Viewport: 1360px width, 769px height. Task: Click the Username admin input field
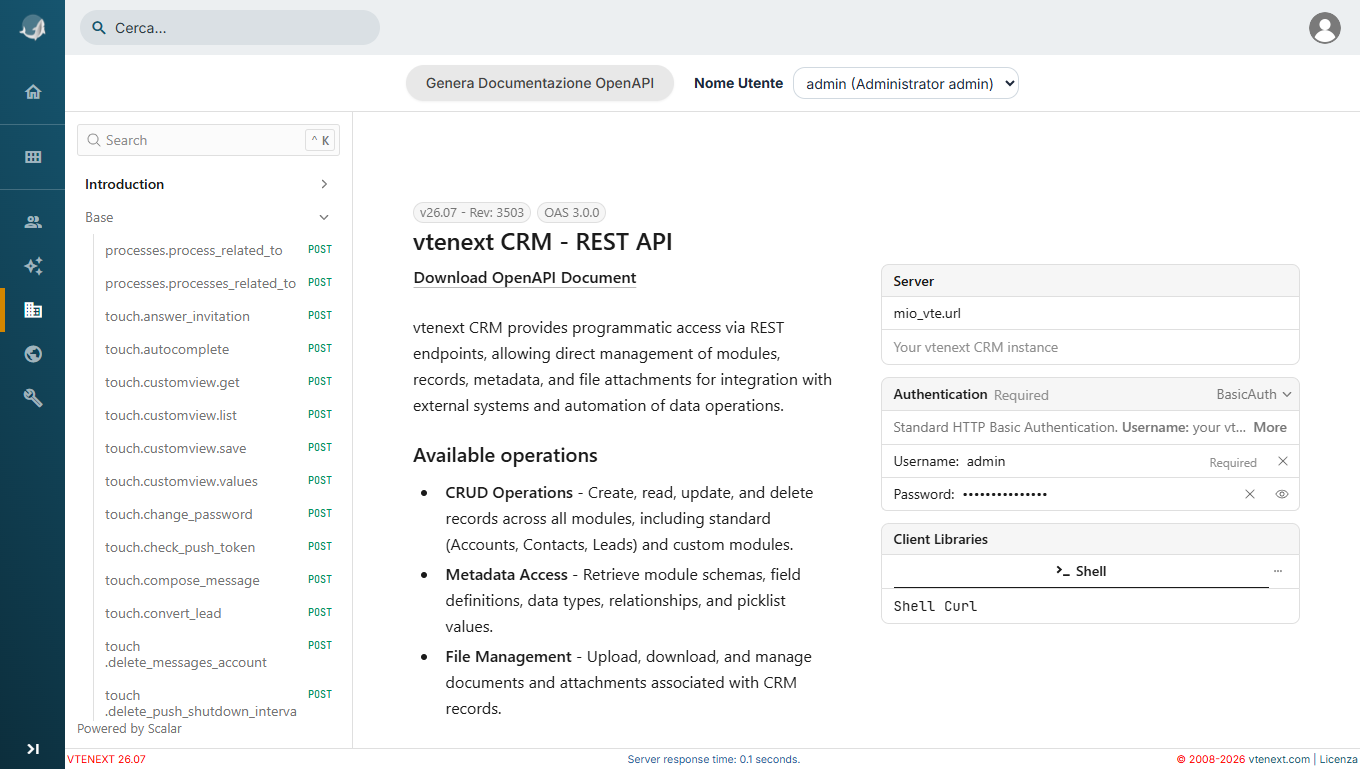[1085, 461]
